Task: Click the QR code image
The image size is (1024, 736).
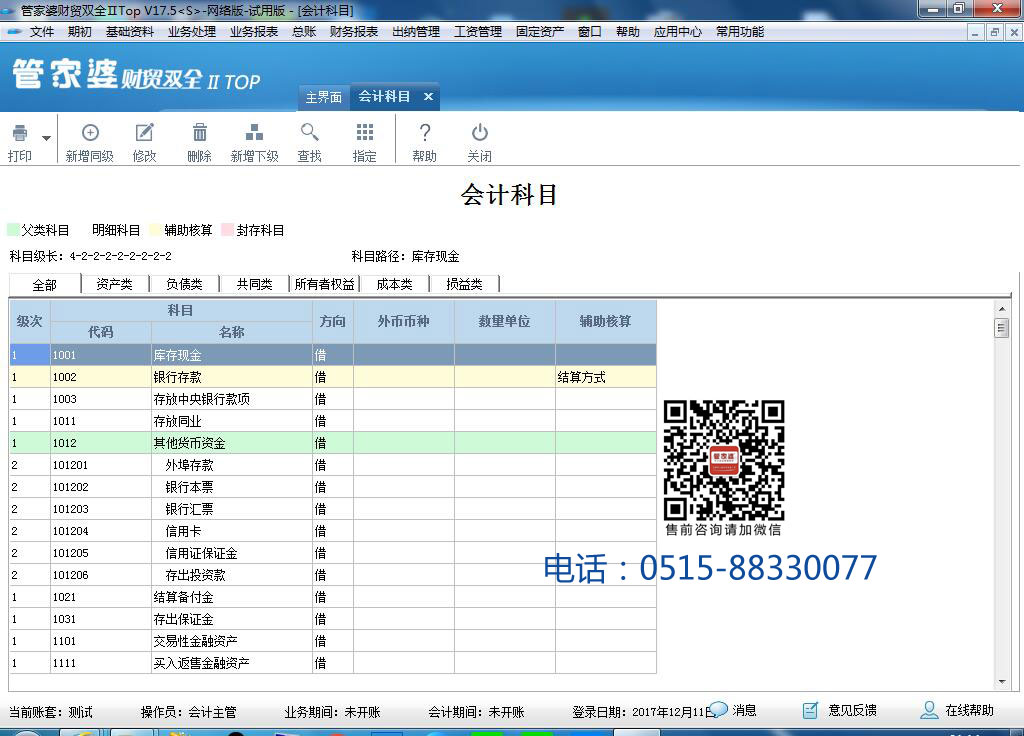Action: click(x=724, y=460)
